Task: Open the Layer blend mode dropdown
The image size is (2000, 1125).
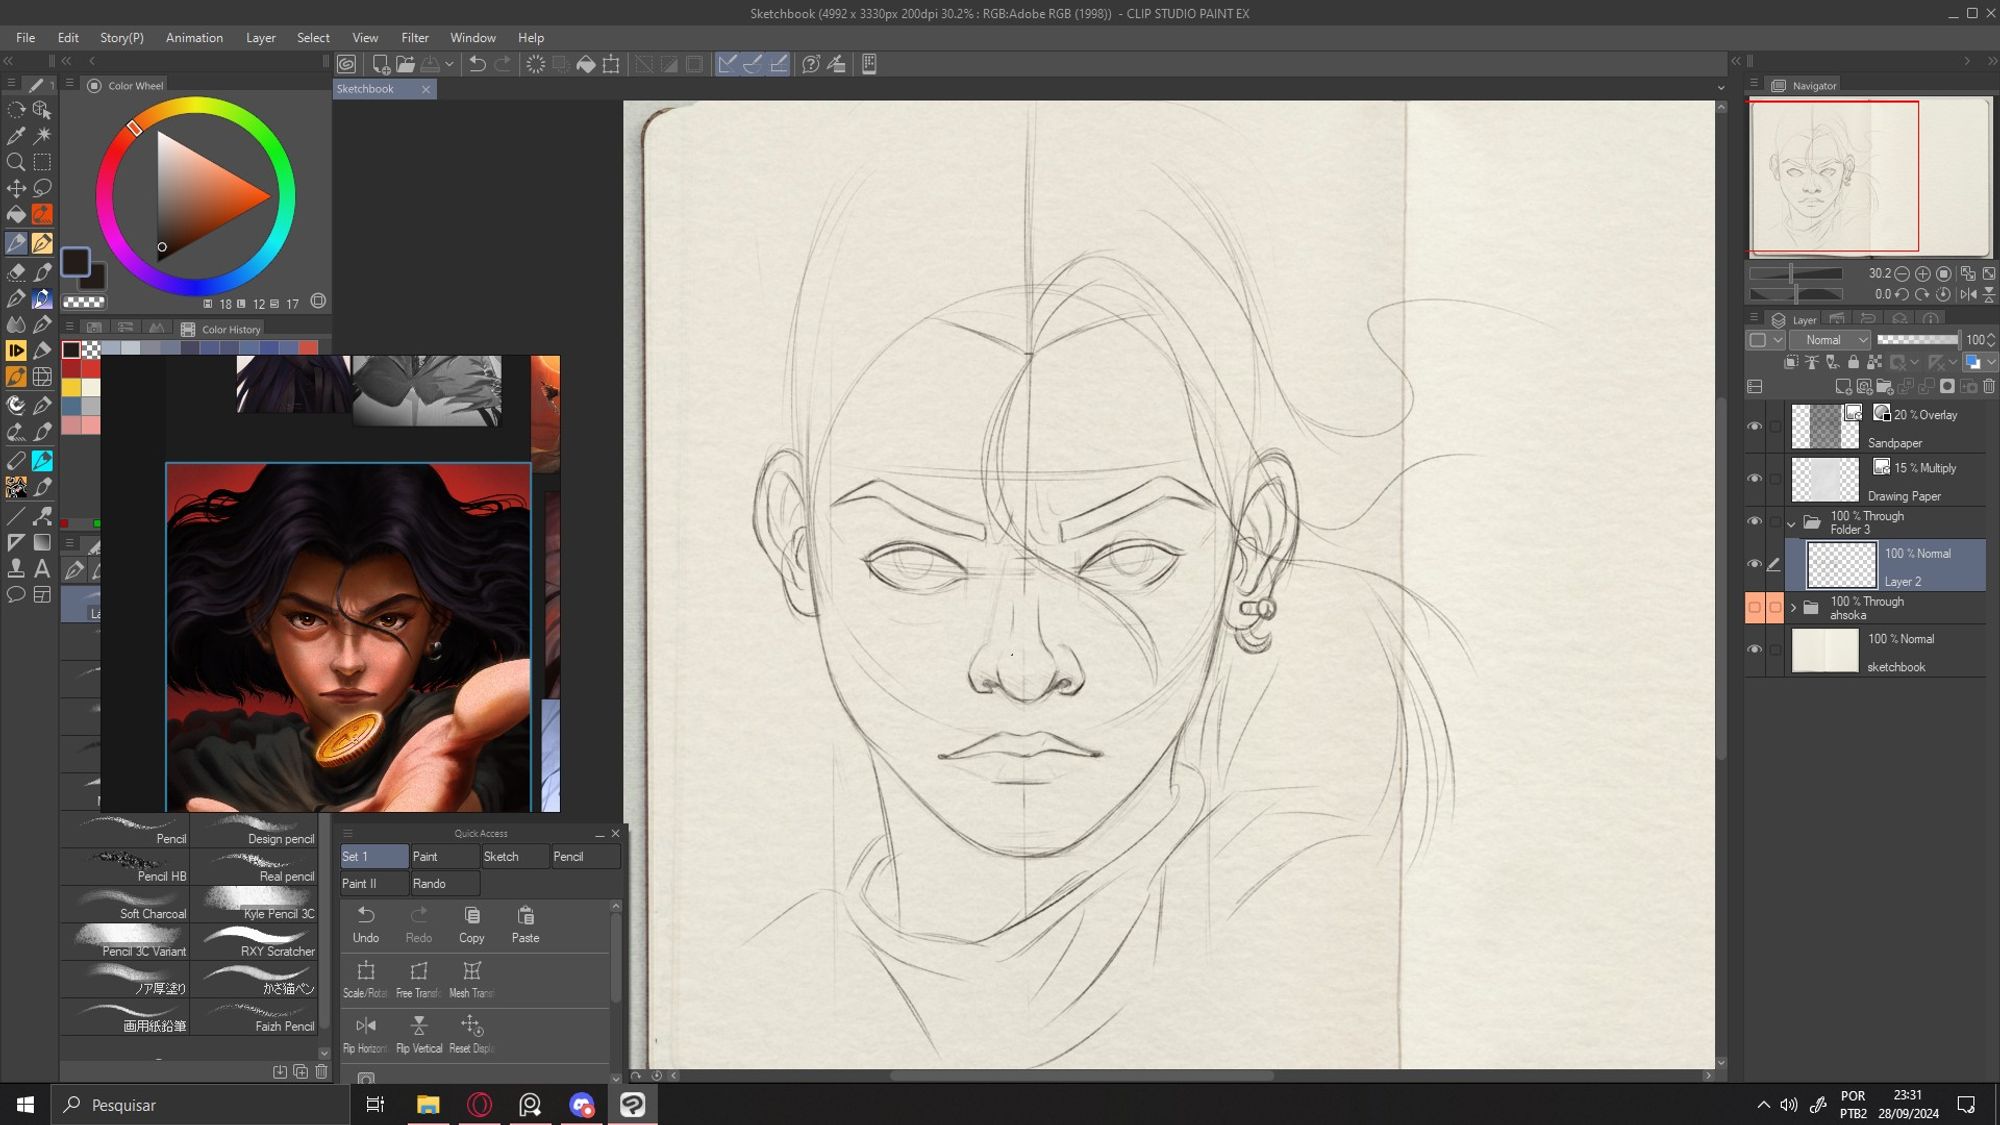Action: coord(1831,339)
